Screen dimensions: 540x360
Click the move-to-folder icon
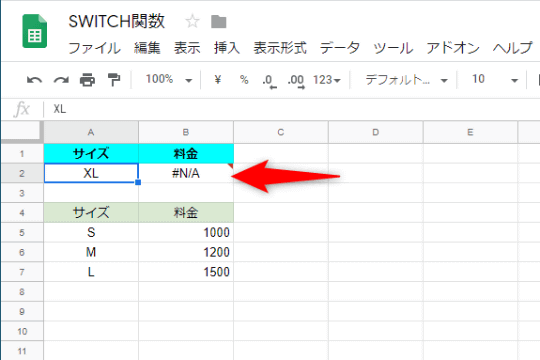point(219,22)
